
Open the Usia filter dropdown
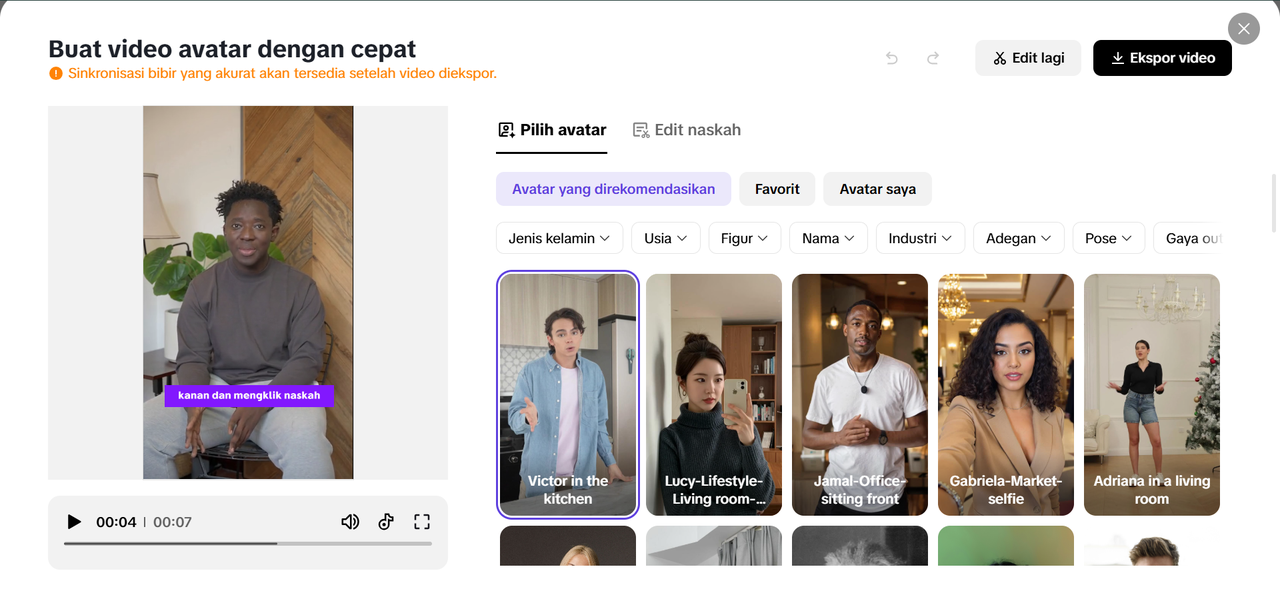(x=665, y=238)
